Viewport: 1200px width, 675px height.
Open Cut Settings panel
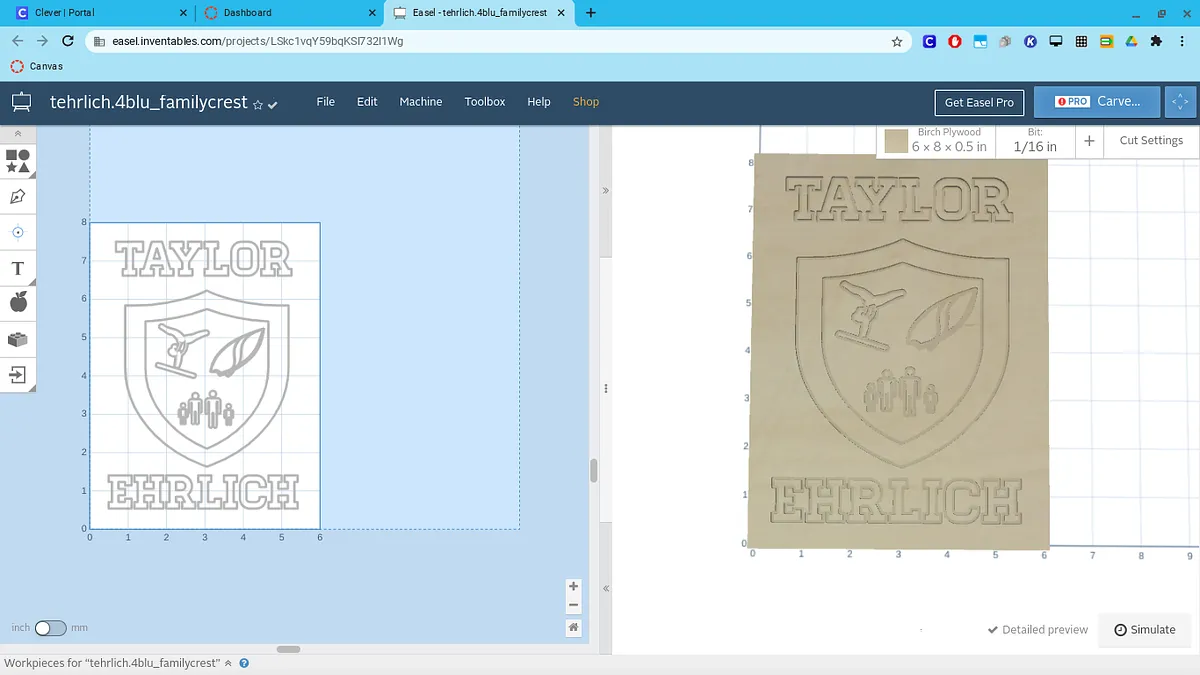click(1151, 140)
